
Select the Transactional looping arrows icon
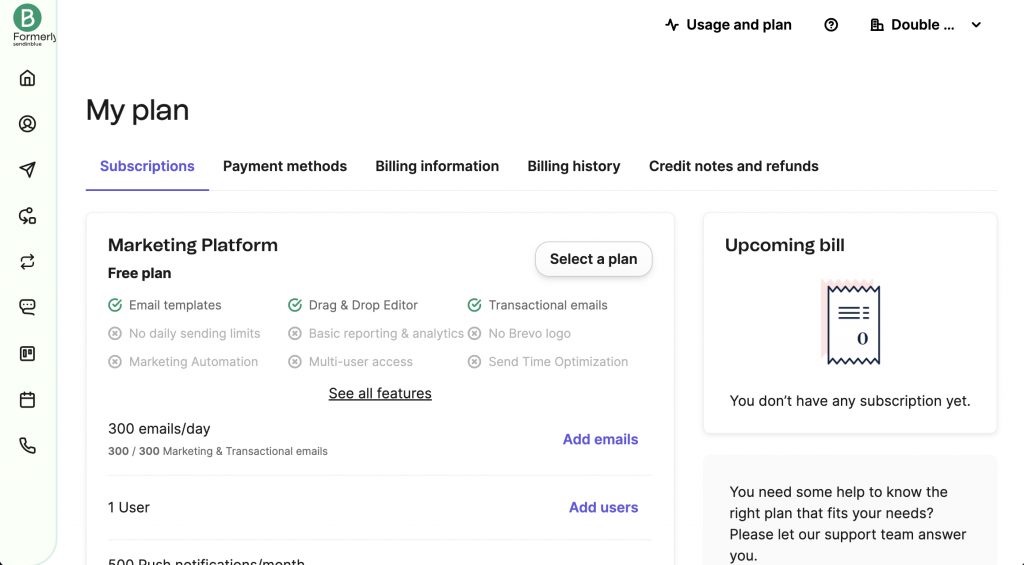pyautogui.click(x=28, y=262)
